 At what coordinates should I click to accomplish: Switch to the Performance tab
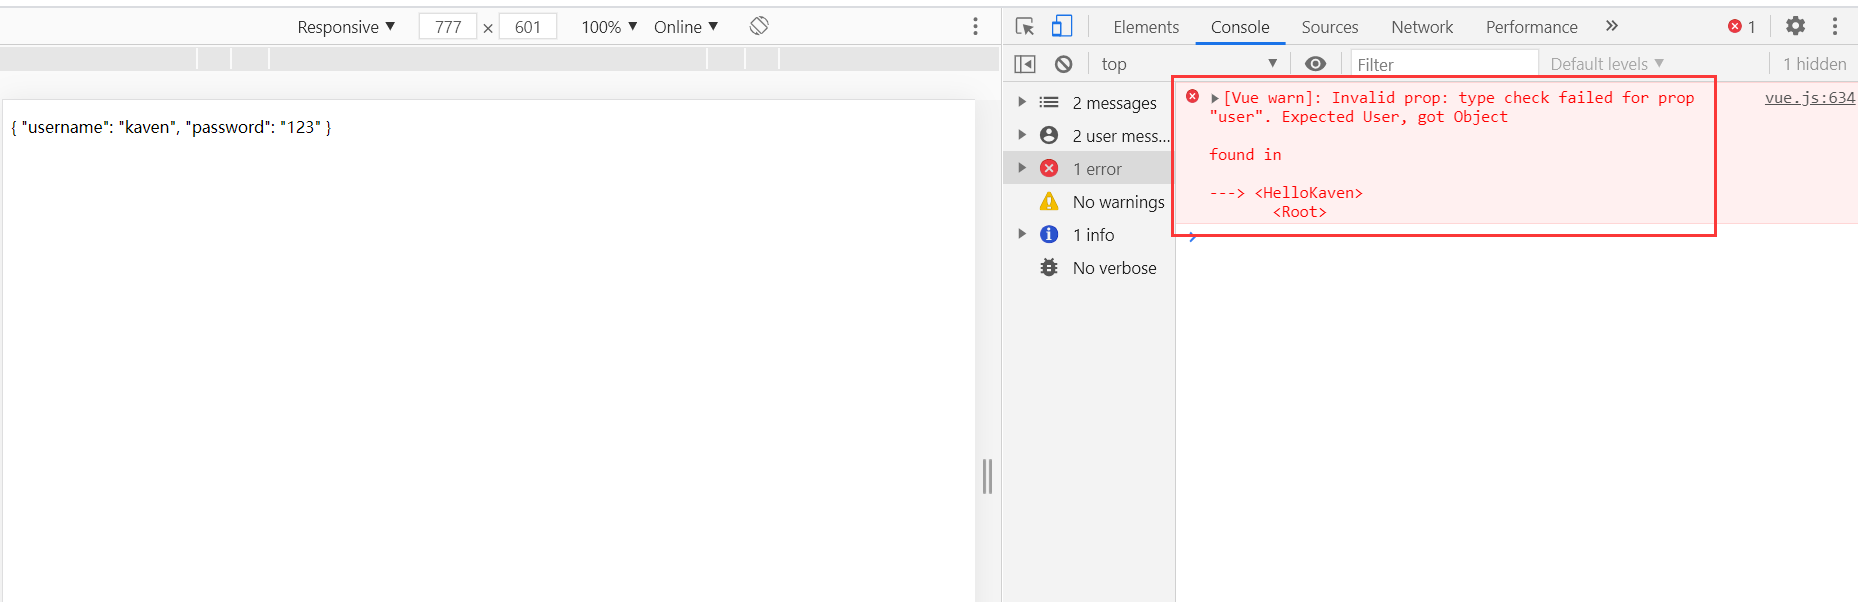[1532, 27]
